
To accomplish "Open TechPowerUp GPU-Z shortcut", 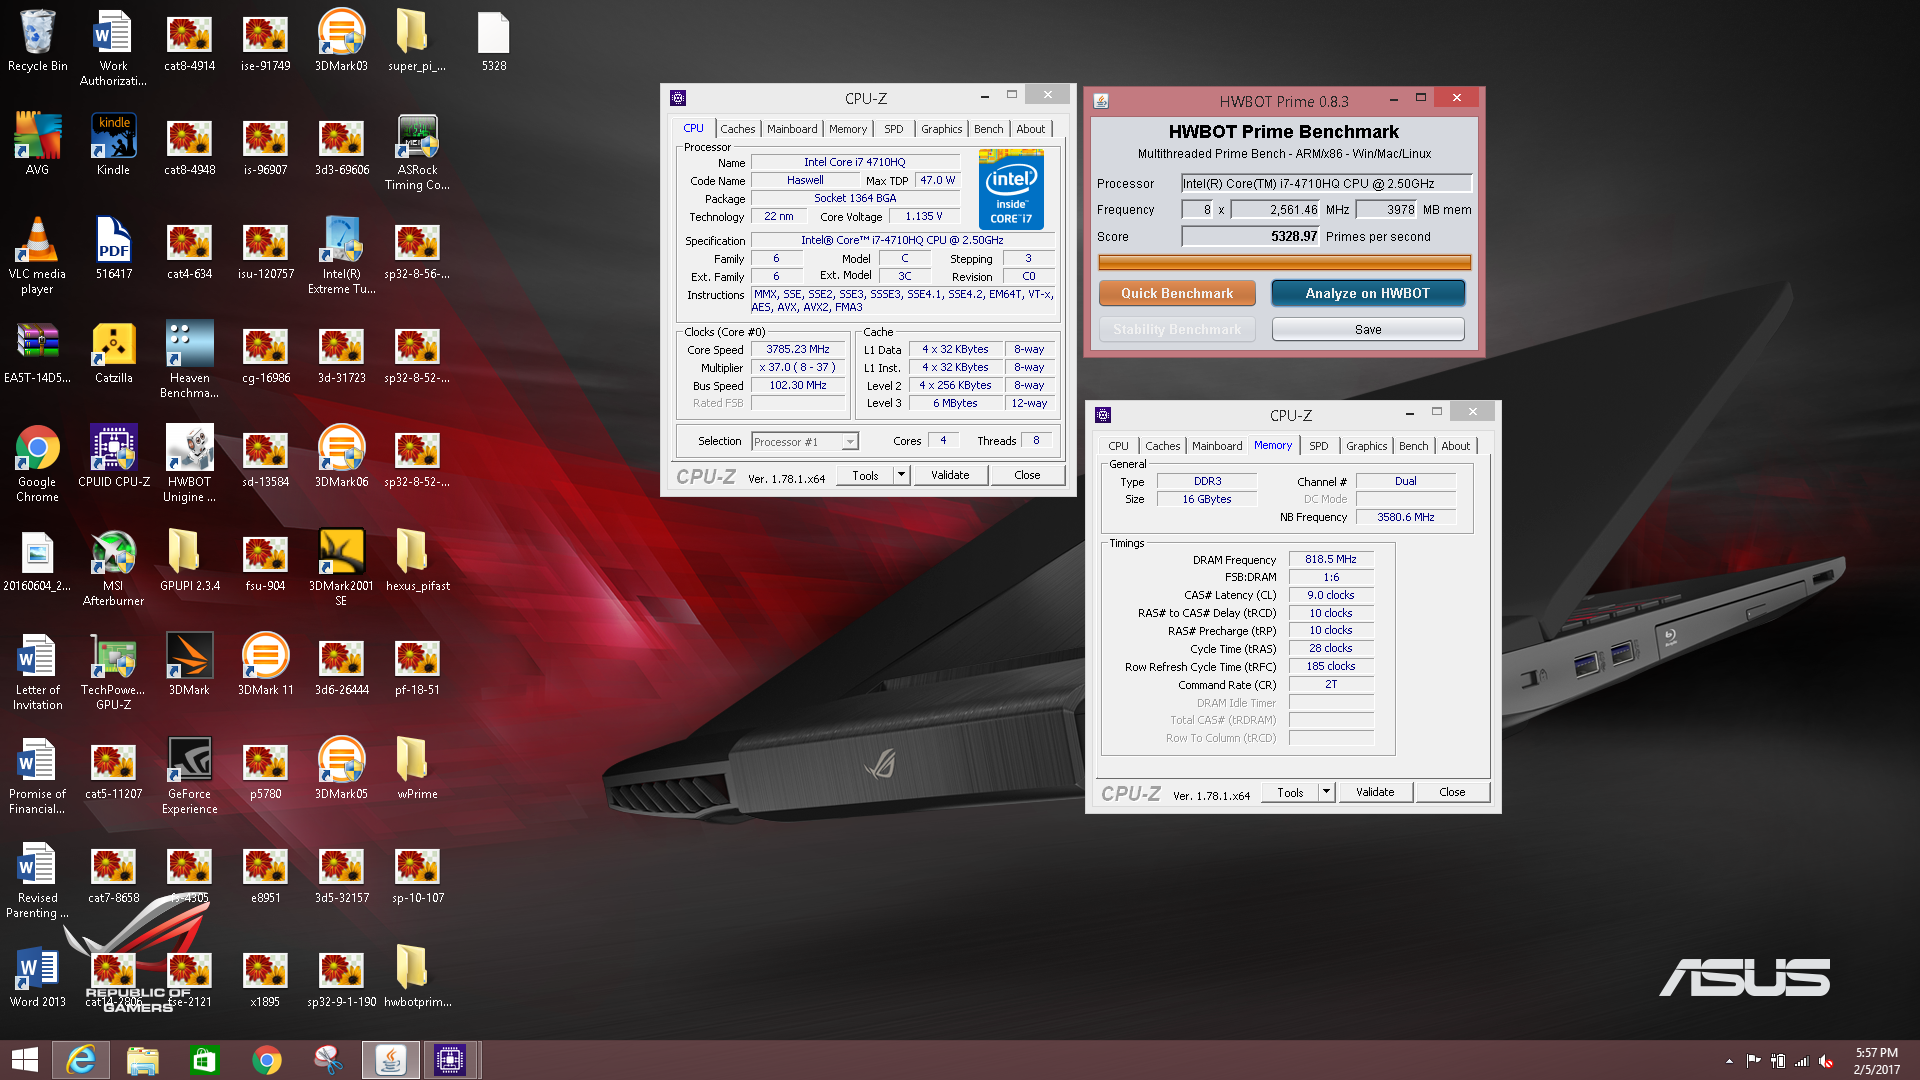I will [x=114, y=671].
